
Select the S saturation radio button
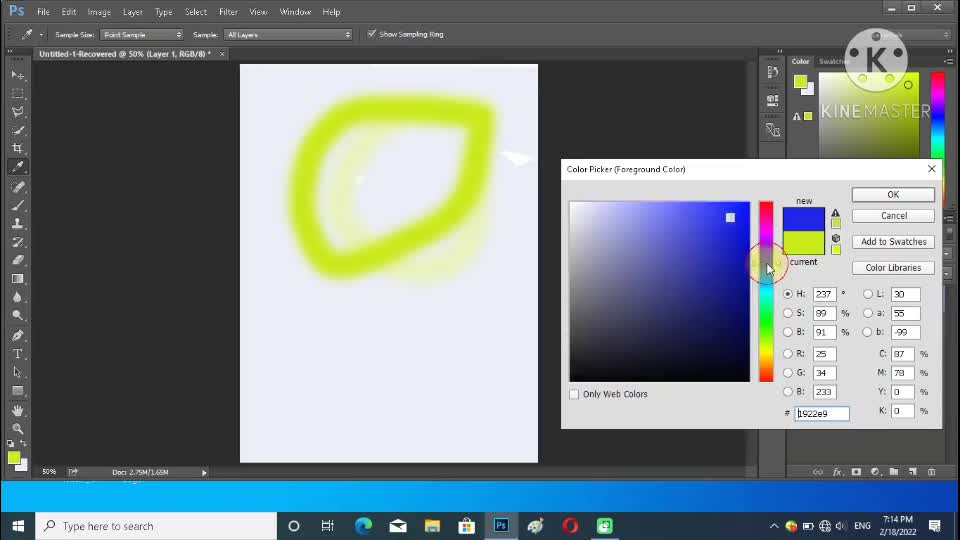click(x=788, y=313)
